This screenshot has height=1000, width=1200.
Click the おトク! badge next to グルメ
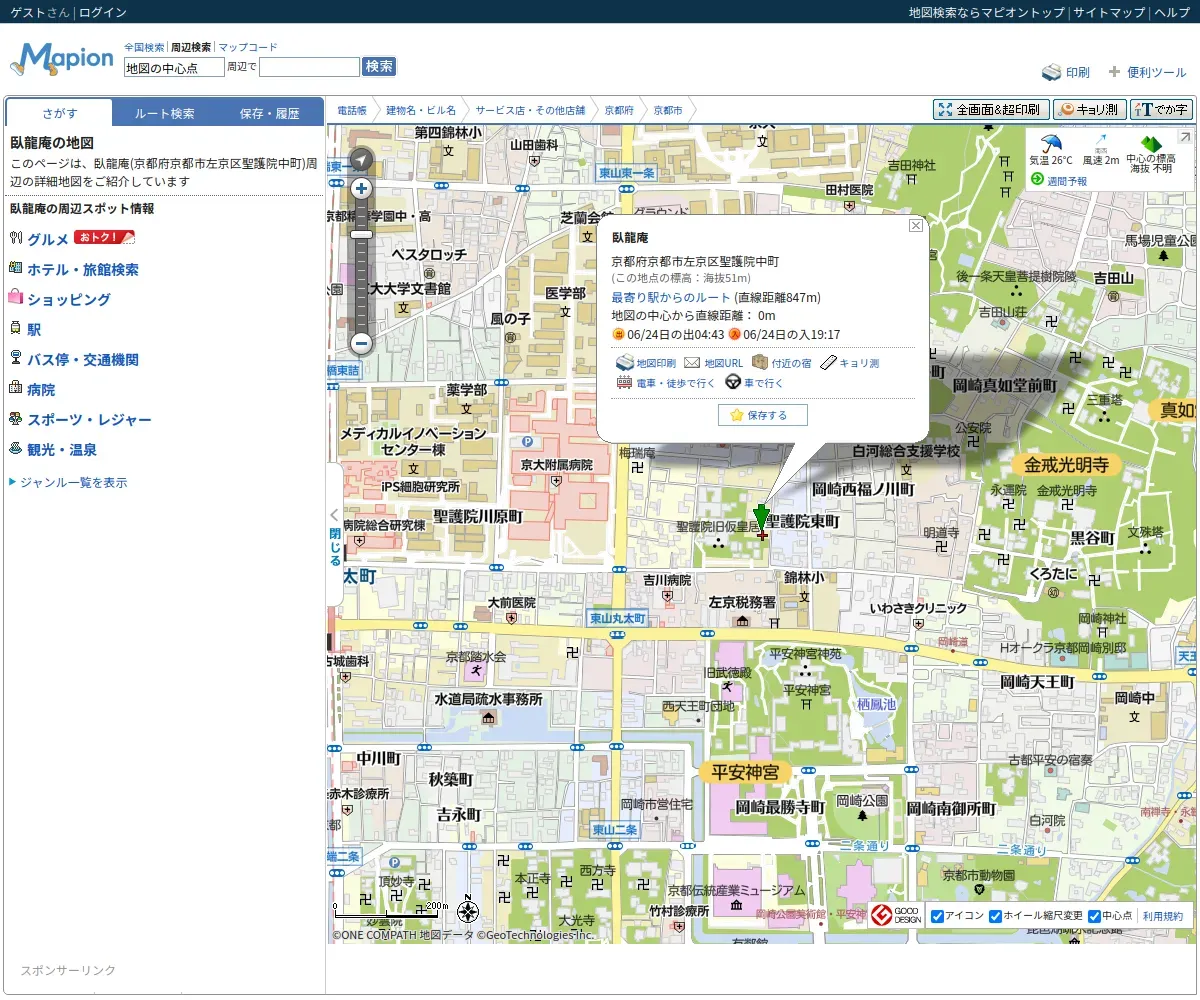pyautogui.click(x=104, y=238)
